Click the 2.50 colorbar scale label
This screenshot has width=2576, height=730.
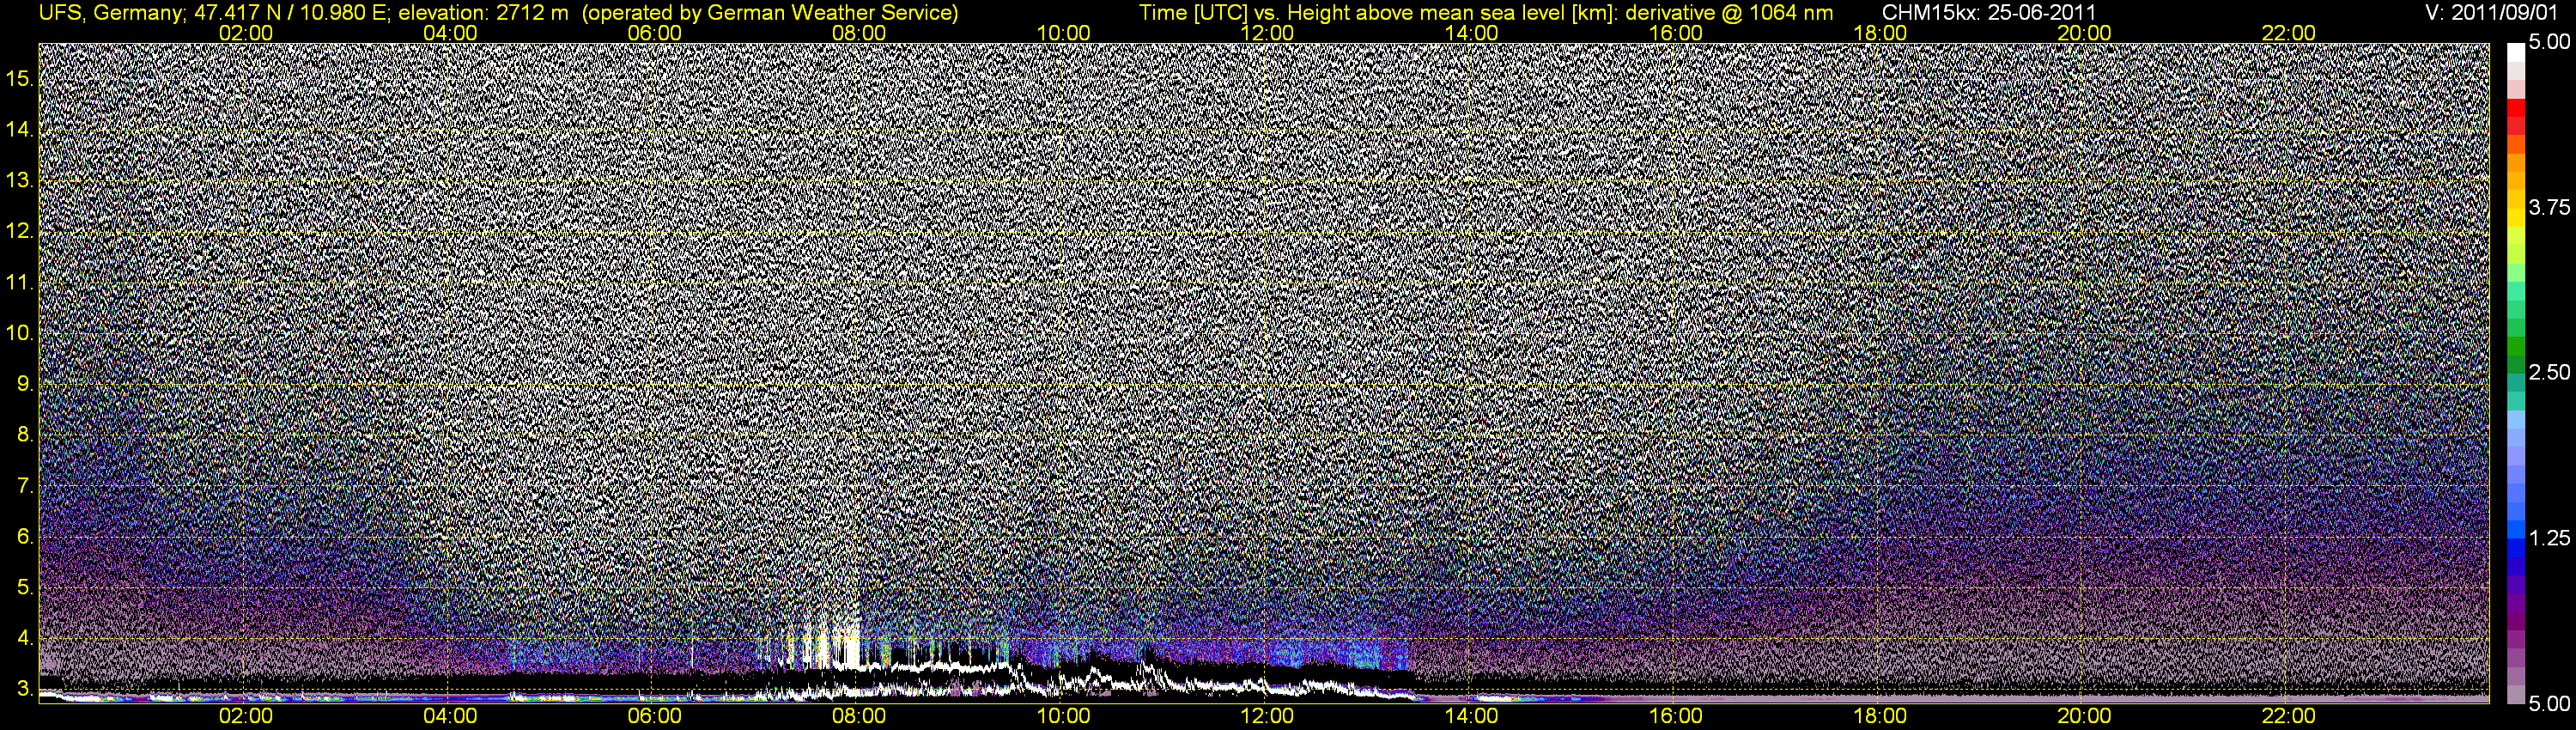[2549, 372]
